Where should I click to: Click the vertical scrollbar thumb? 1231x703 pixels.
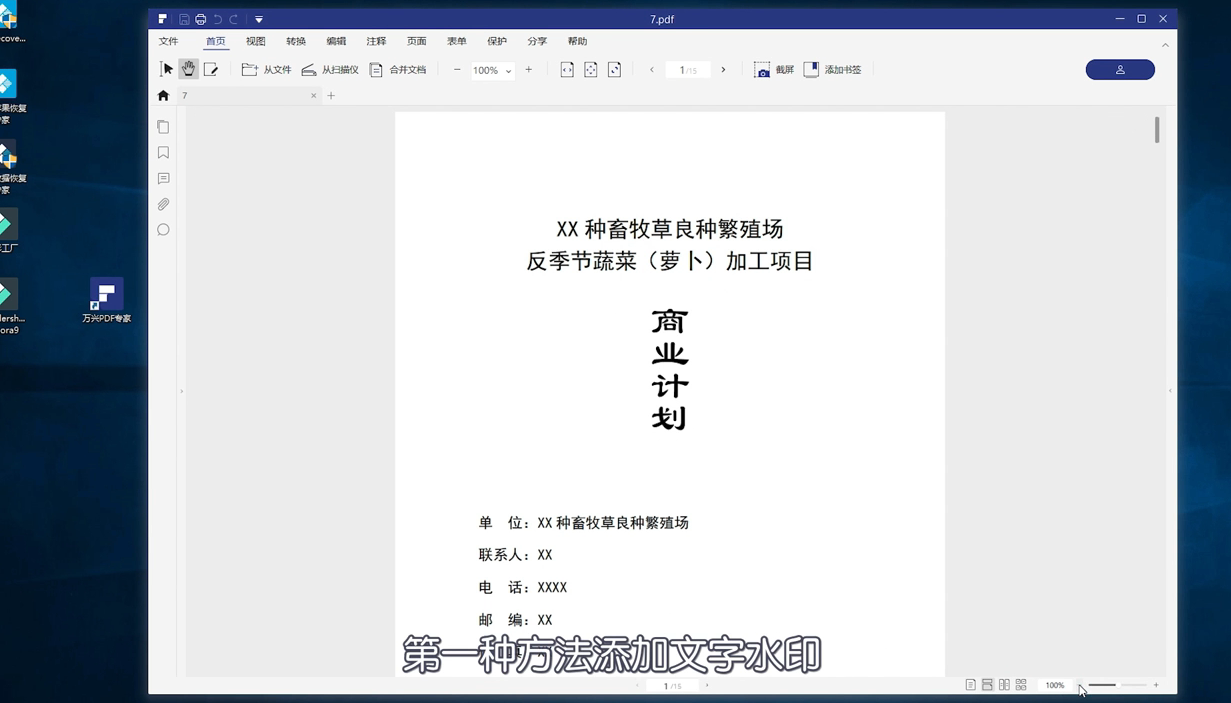pyautogui.click(x=1157, y=130)
